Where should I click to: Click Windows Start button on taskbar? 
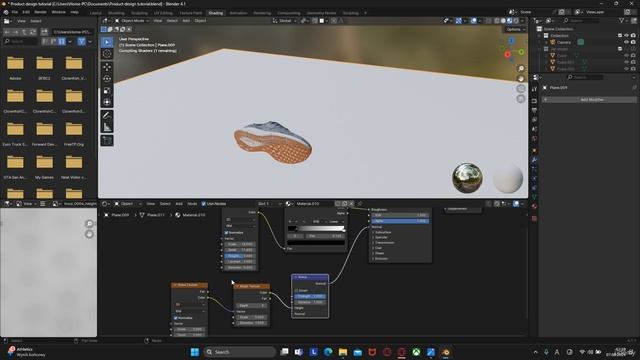[x=195, y=352]
